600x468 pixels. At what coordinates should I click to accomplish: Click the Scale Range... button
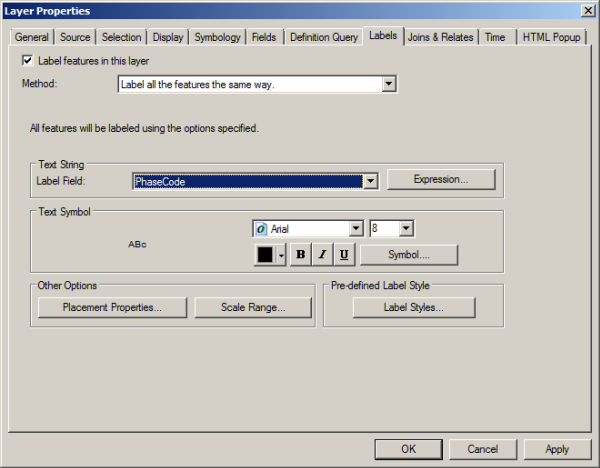[253, 308]
